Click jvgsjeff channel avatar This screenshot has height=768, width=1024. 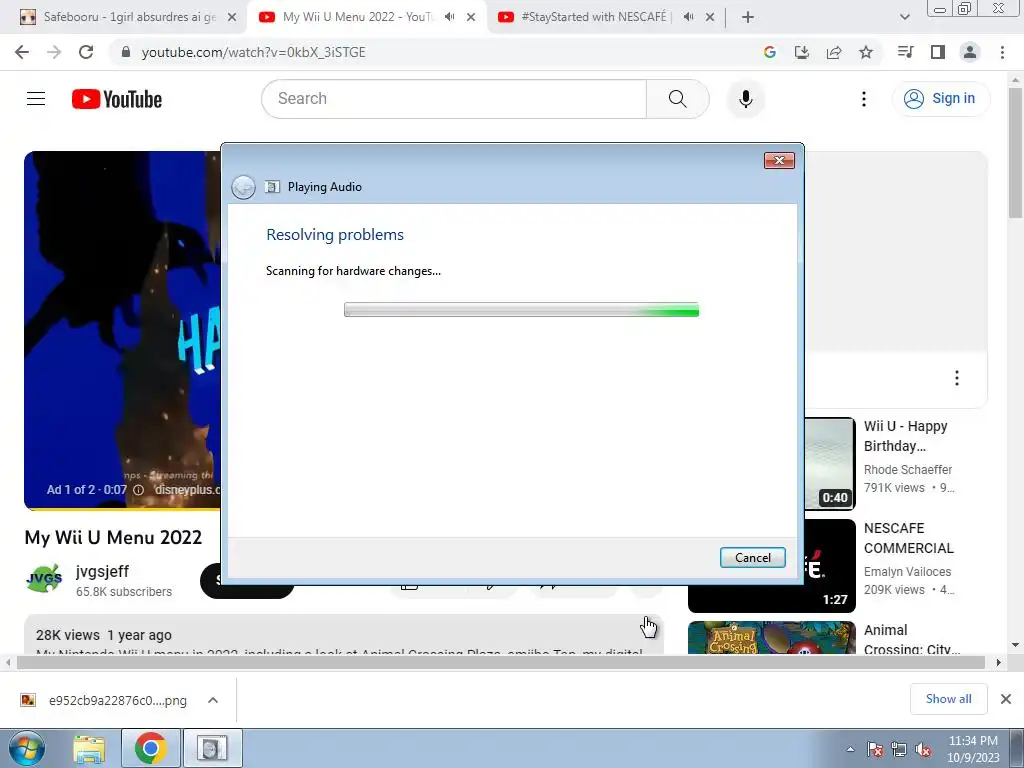click(x=44, y=579)
